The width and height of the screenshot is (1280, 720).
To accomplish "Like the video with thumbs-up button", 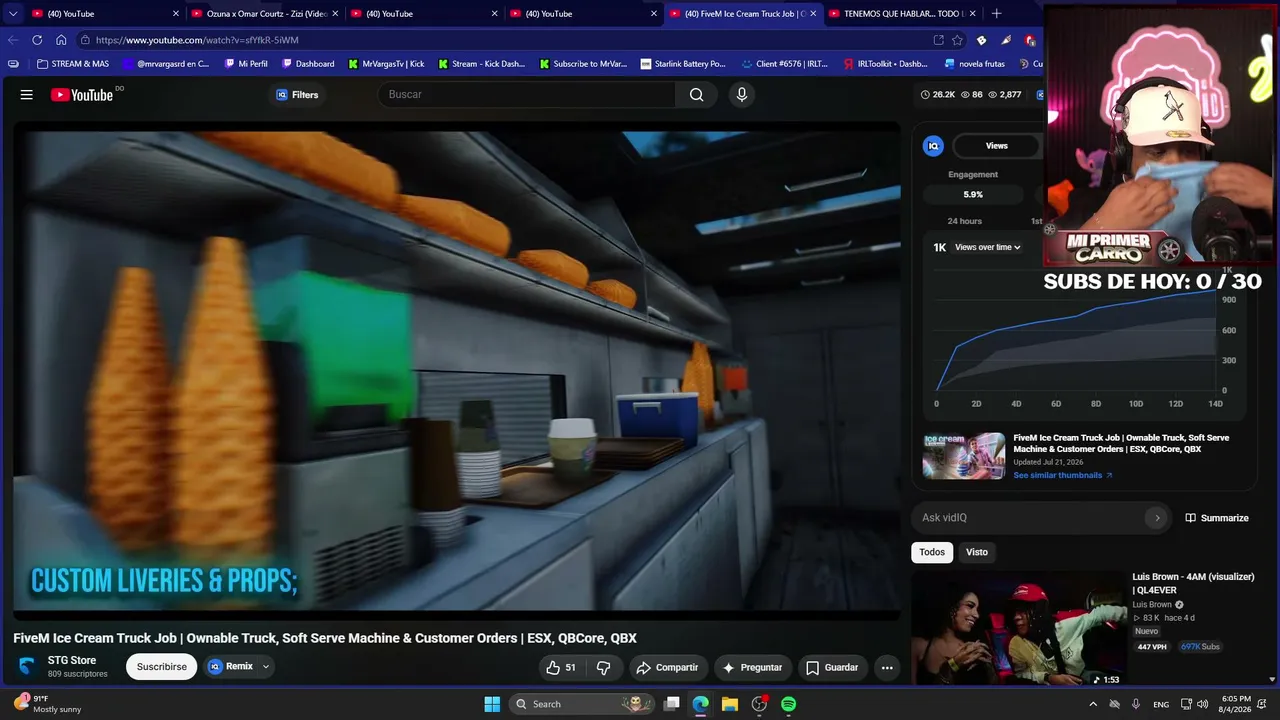I will pos(561,667).
